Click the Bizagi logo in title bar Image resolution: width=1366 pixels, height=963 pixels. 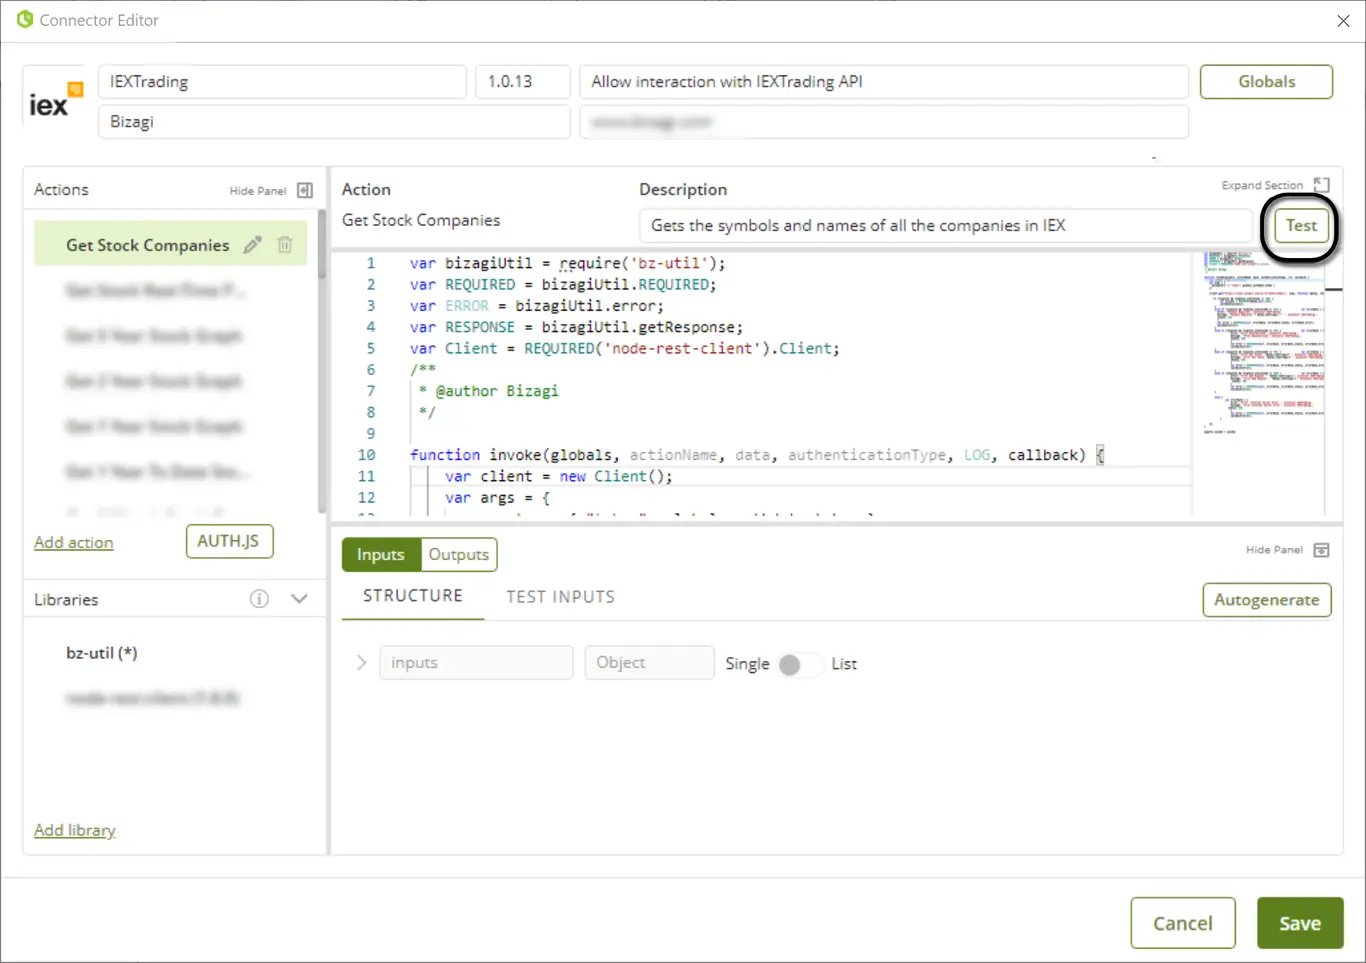coord(25,19)
